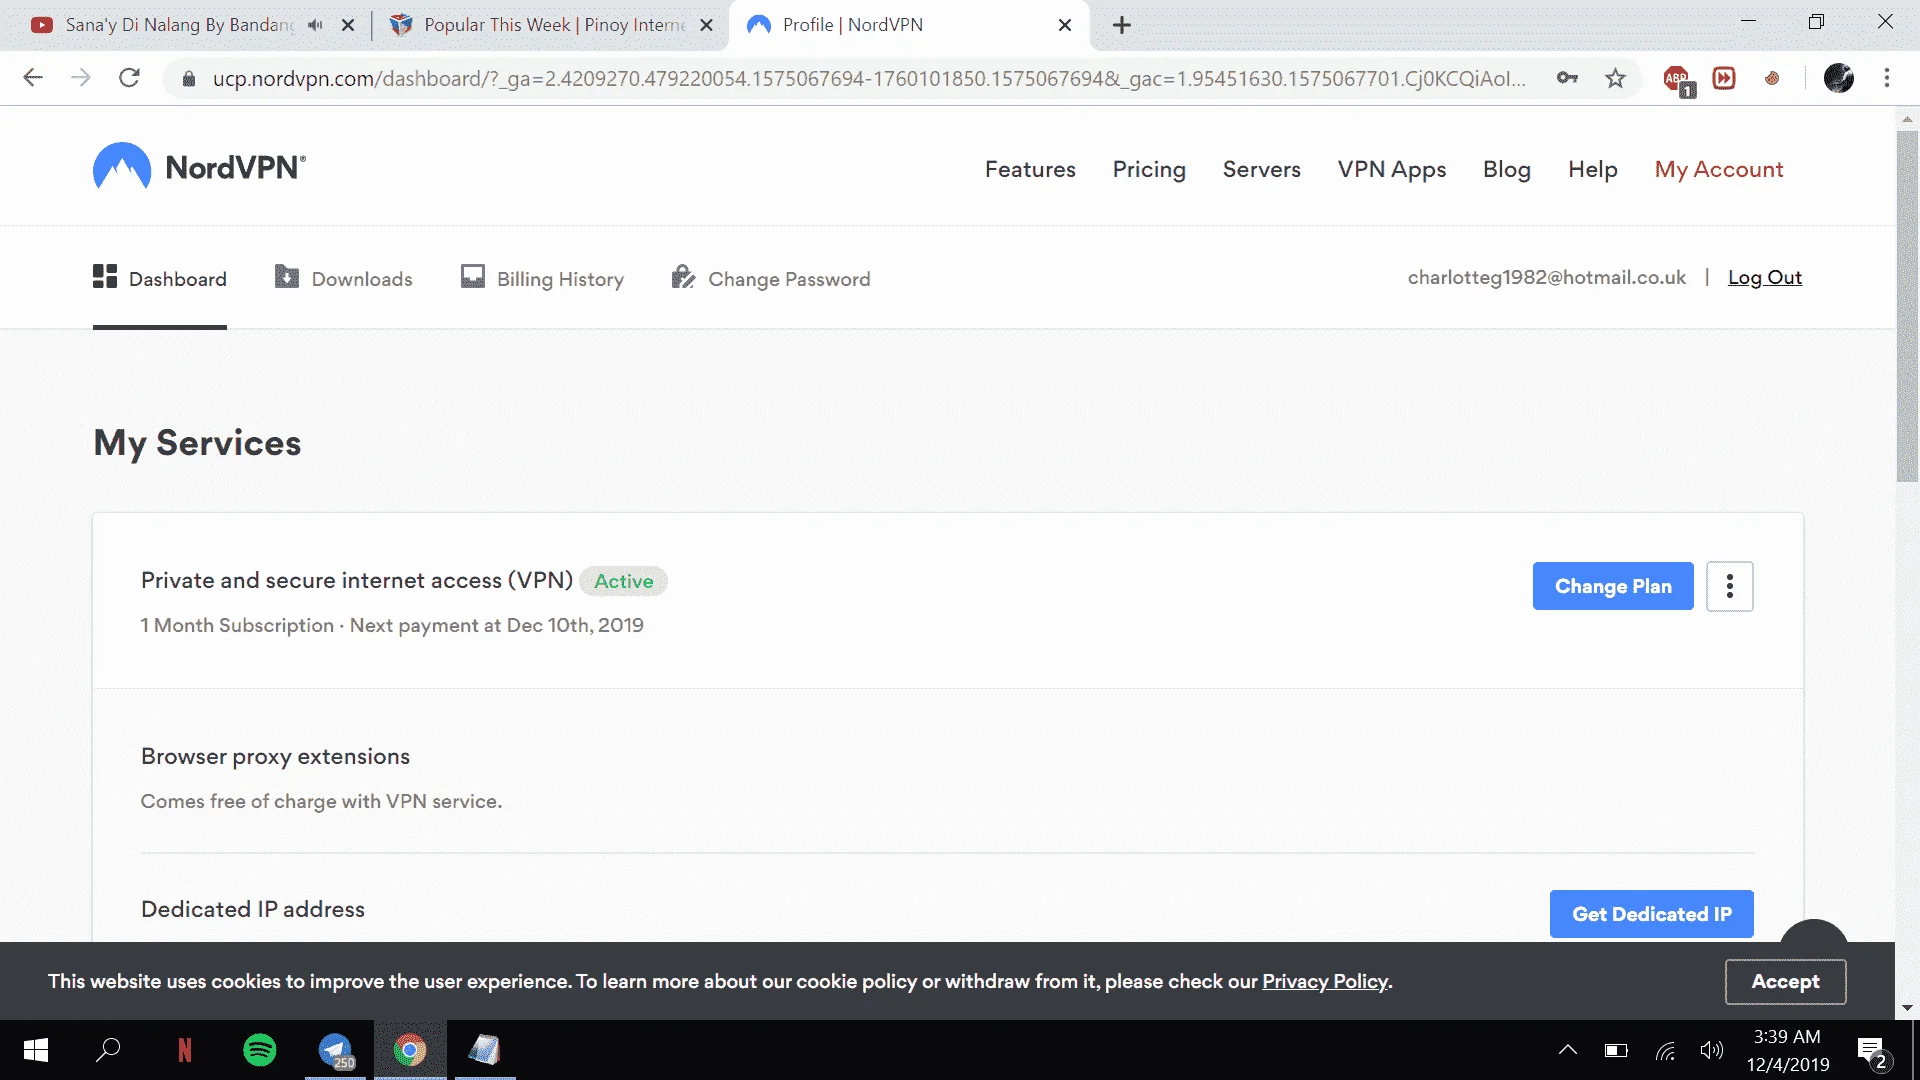Open Spotify from the taskbar
This screenshot has width=1920, height=1080.
pos(260,1050)
